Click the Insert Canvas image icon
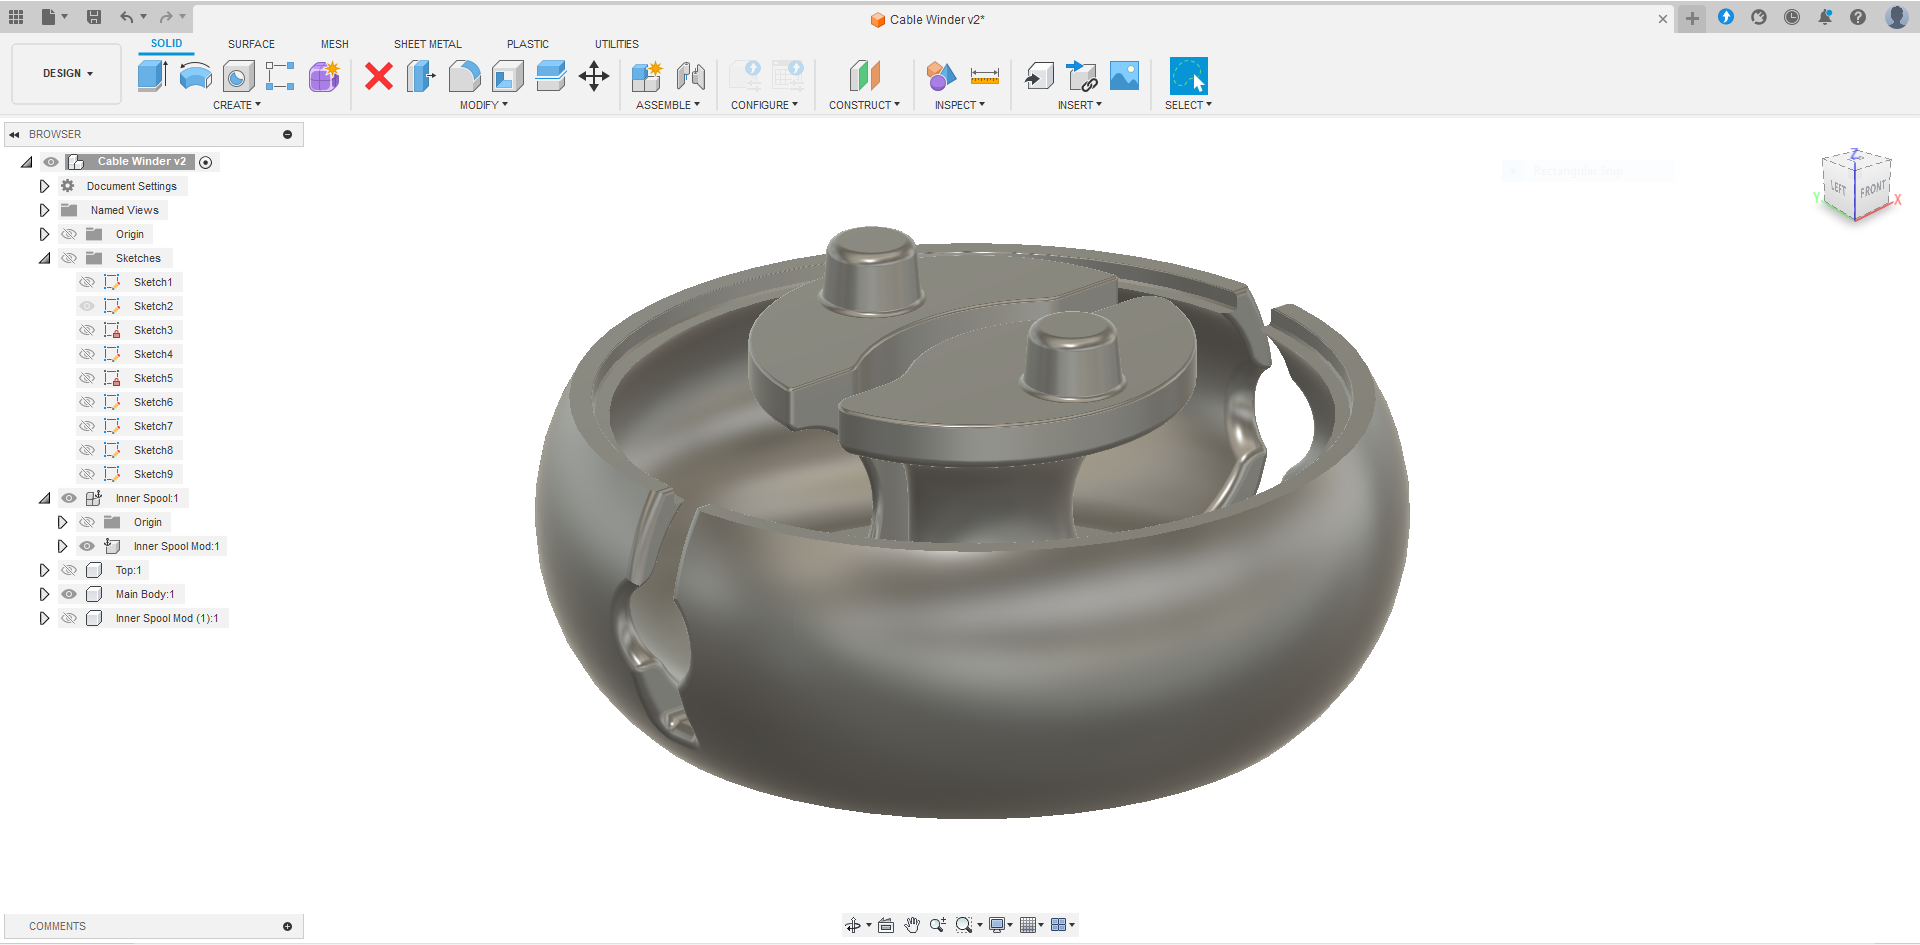The image size is (1920, 945). click(1125, 76)
